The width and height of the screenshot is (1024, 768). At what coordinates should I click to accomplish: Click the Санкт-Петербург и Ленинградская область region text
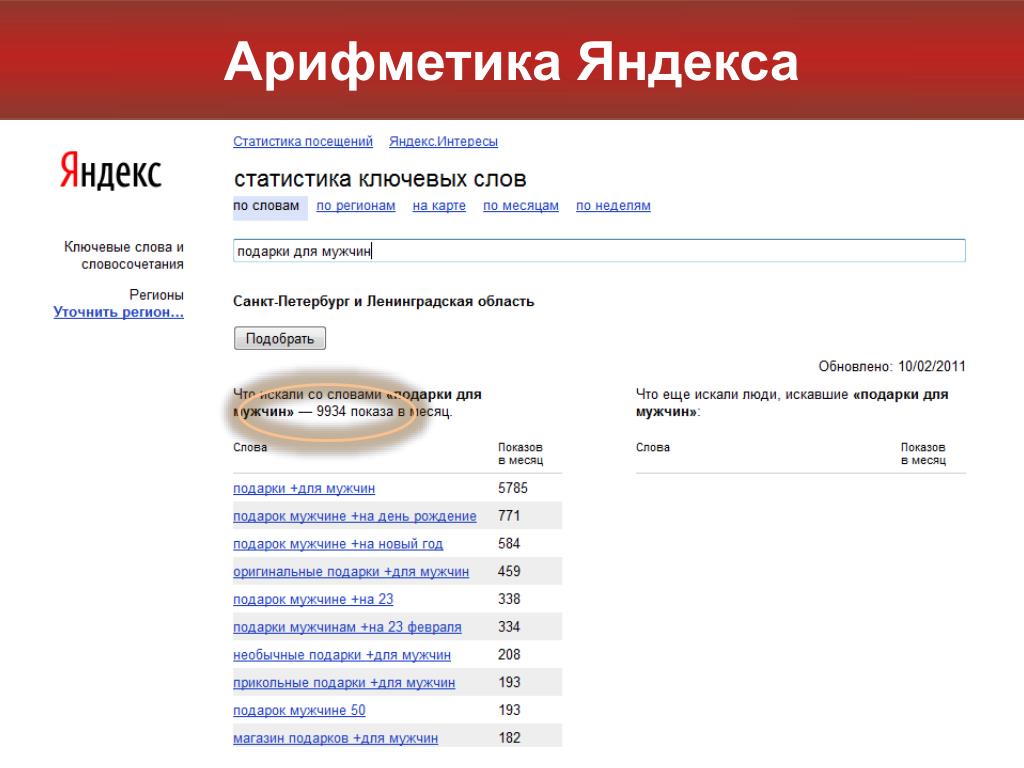[x=383, y=301]
